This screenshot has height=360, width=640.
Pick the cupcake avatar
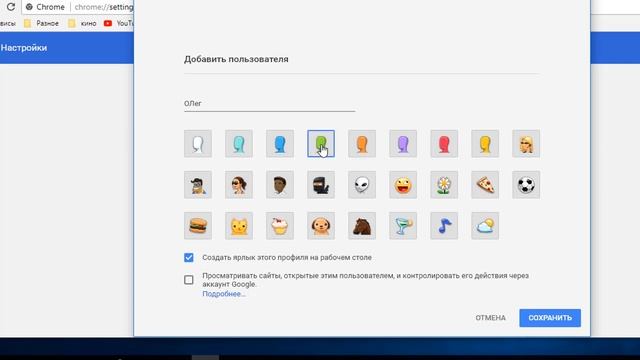point(280,226)
